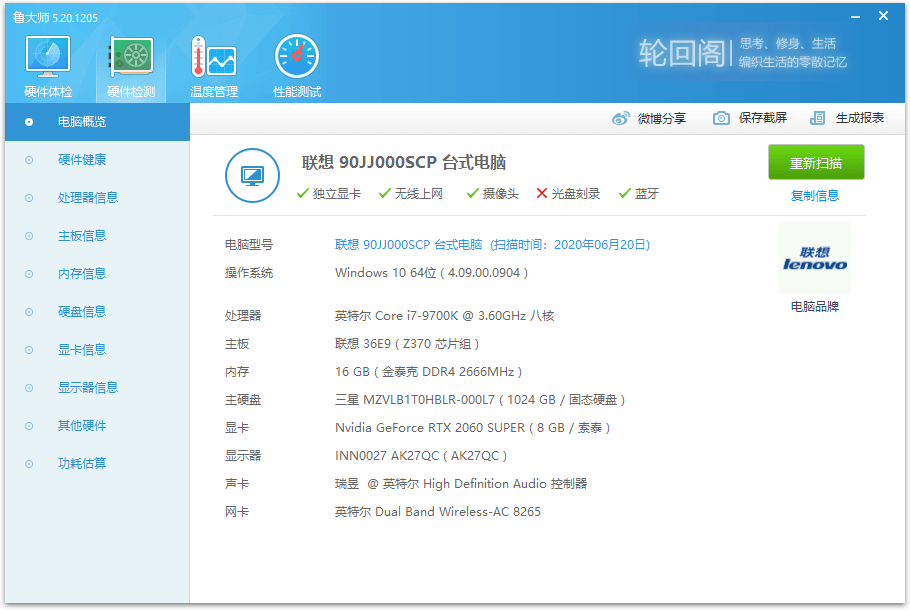Click the 微博分享 text button
This screenshot has height=610, width=910.
pos(662,118)
